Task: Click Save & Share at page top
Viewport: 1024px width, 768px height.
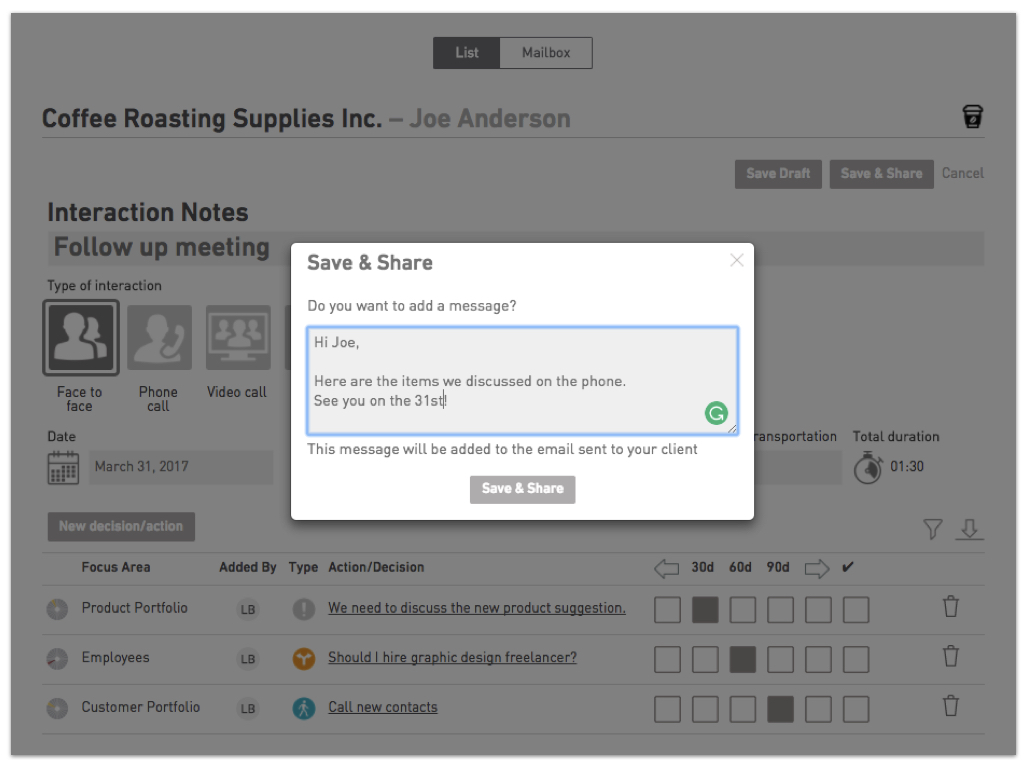Action: click(882, 174)
